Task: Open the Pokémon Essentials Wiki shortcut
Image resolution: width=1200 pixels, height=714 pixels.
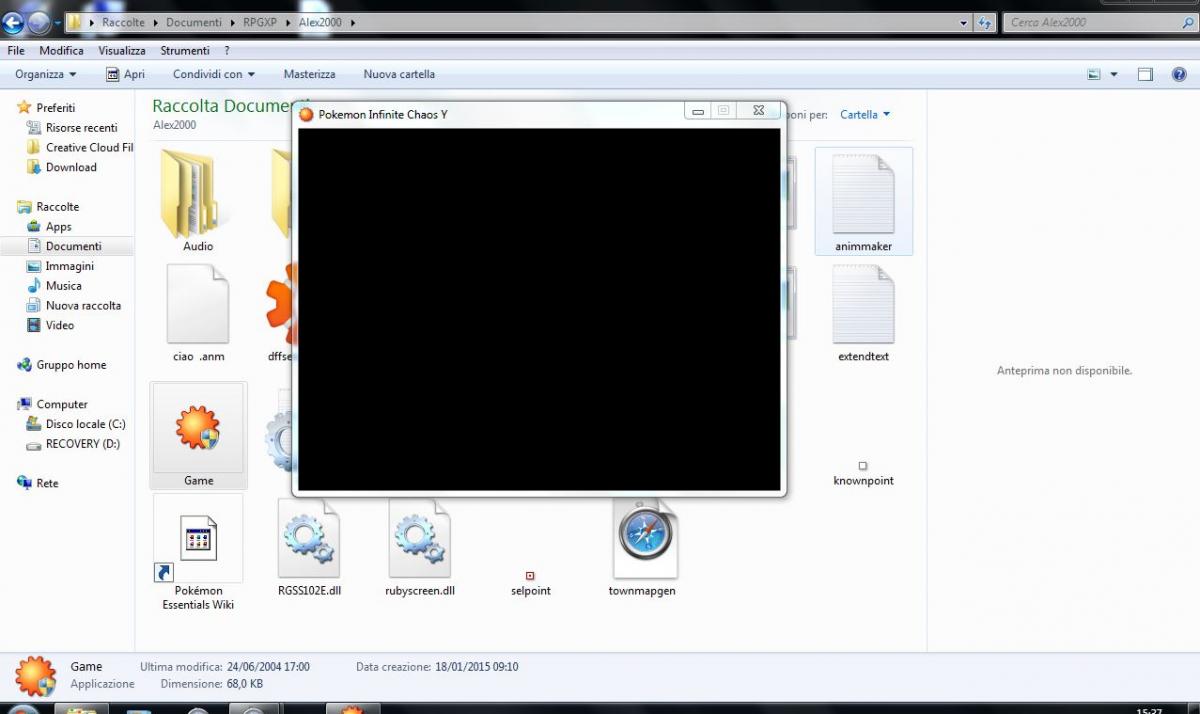Action: point(198,541)
